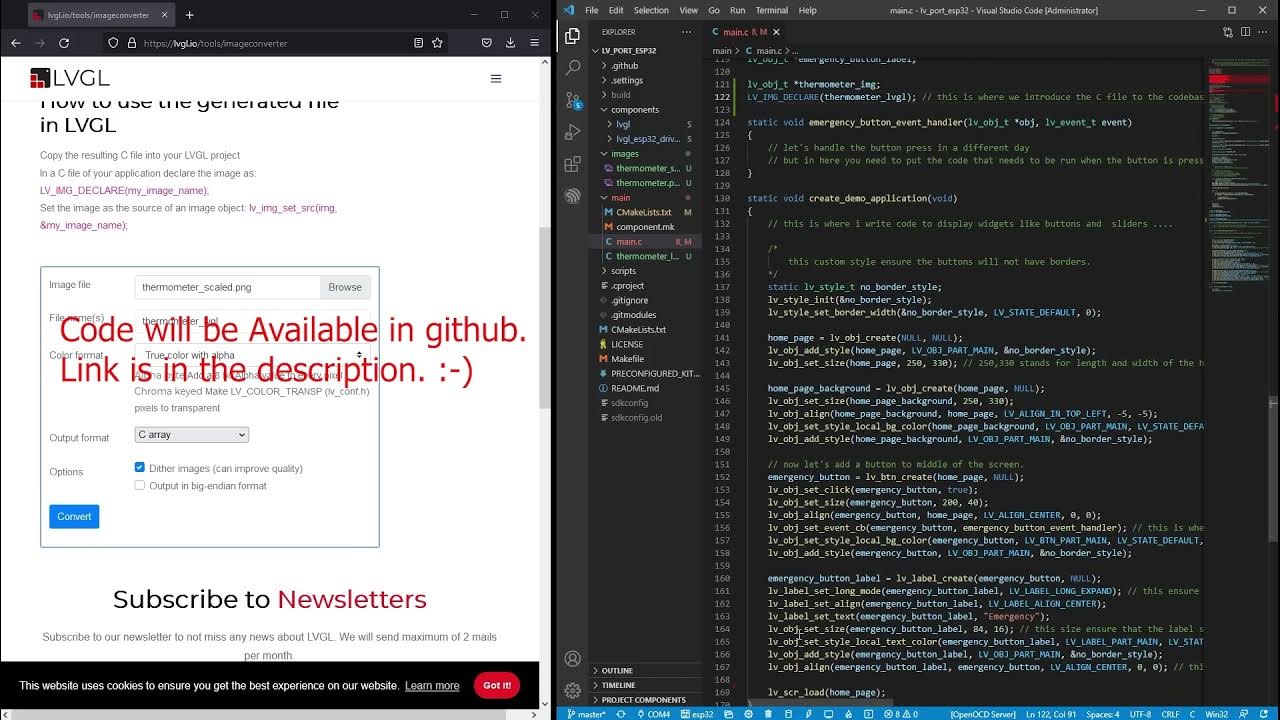
Task: Open the Explorer view in VS Code activity bar
Action: (572, 36)
